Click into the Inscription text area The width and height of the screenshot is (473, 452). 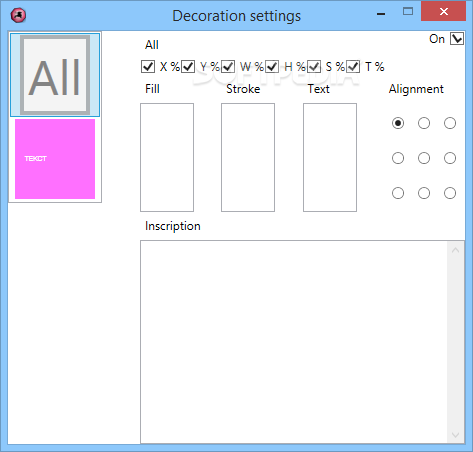pos(294,342)
